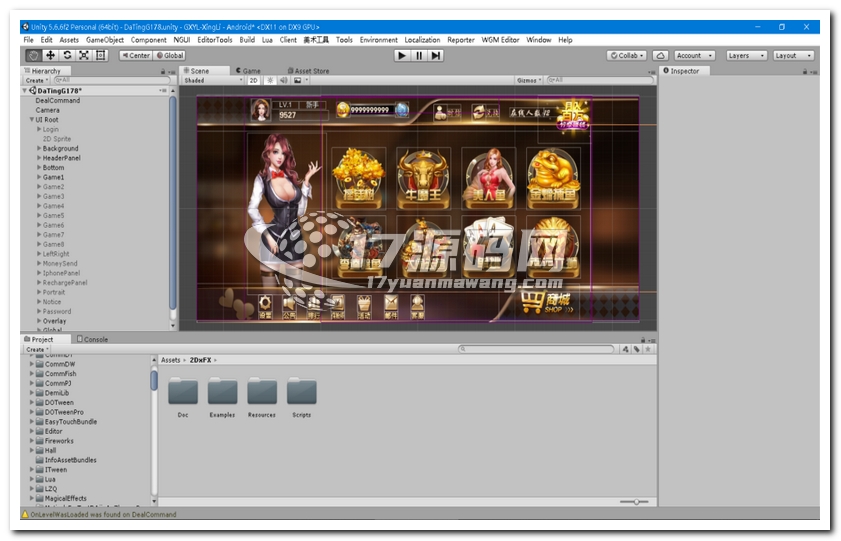Select the Move tool
The image size is (841, 541).
(x=50, y=55)
